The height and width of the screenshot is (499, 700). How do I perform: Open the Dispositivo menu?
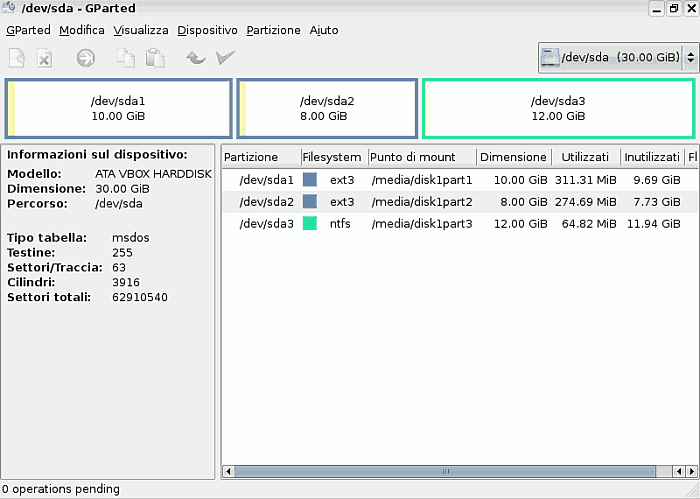point(207,30)
